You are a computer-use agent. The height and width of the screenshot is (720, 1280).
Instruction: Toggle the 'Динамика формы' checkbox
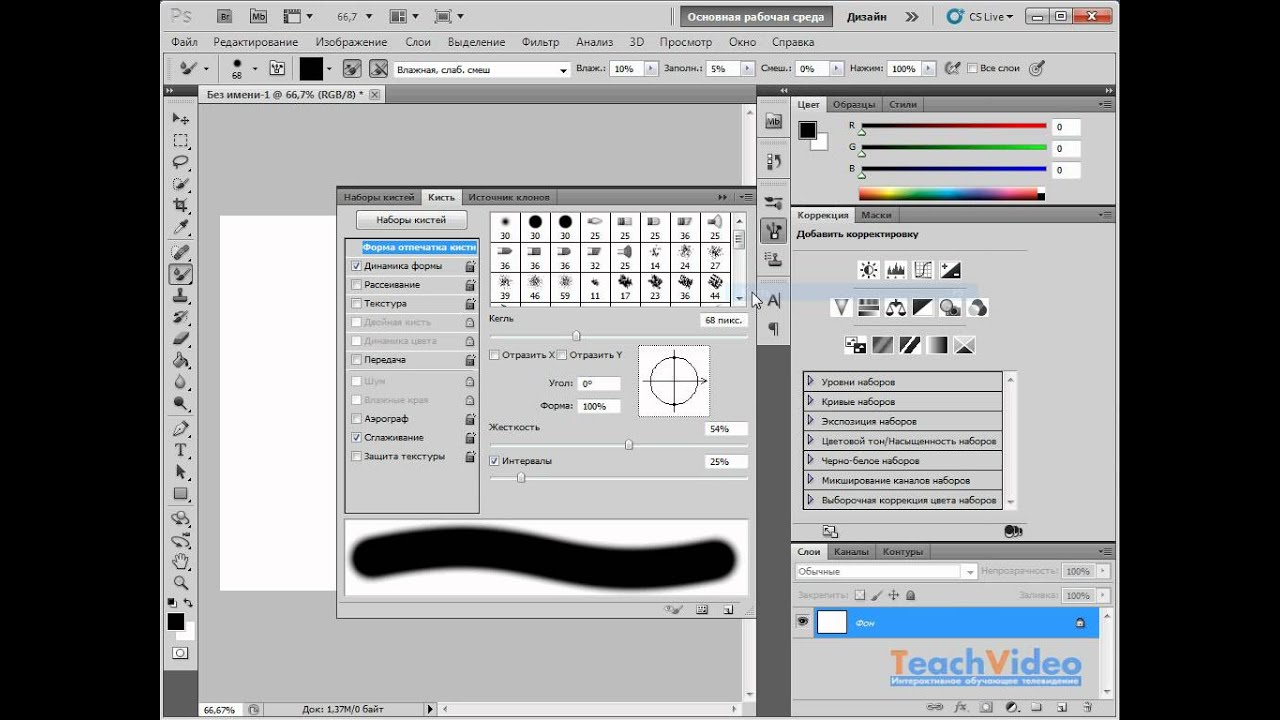(357, 266)
